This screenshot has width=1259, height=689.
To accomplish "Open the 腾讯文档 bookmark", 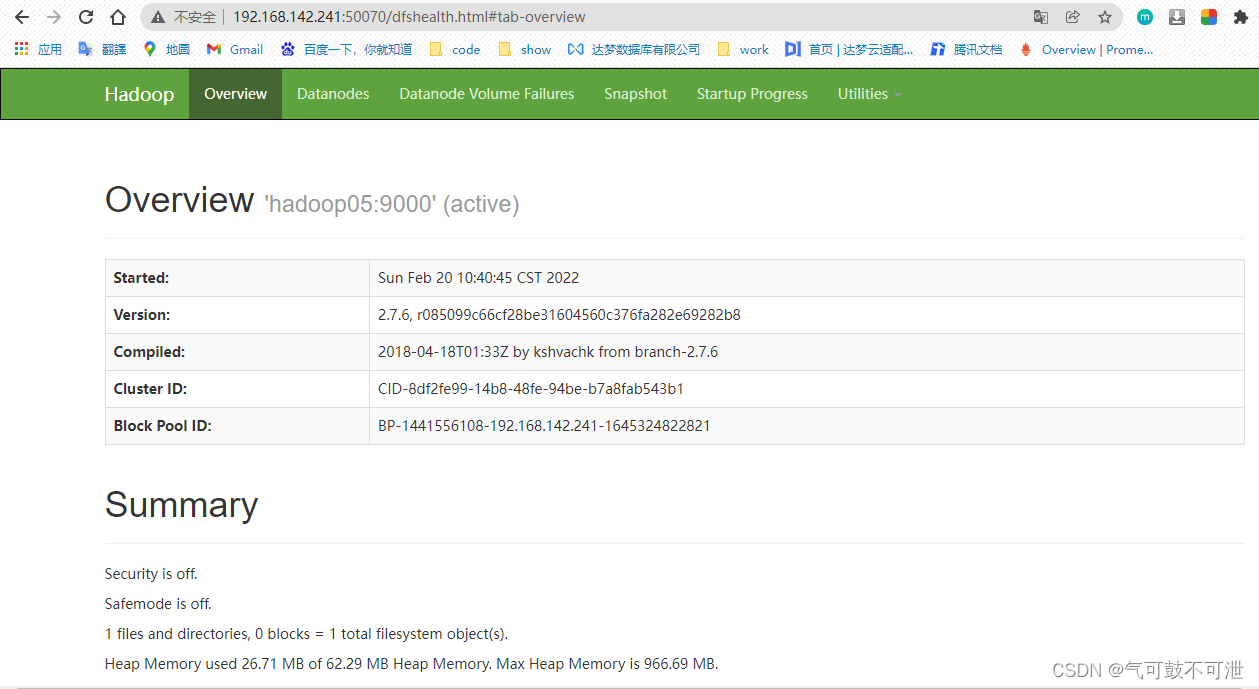I will point(966,49).
